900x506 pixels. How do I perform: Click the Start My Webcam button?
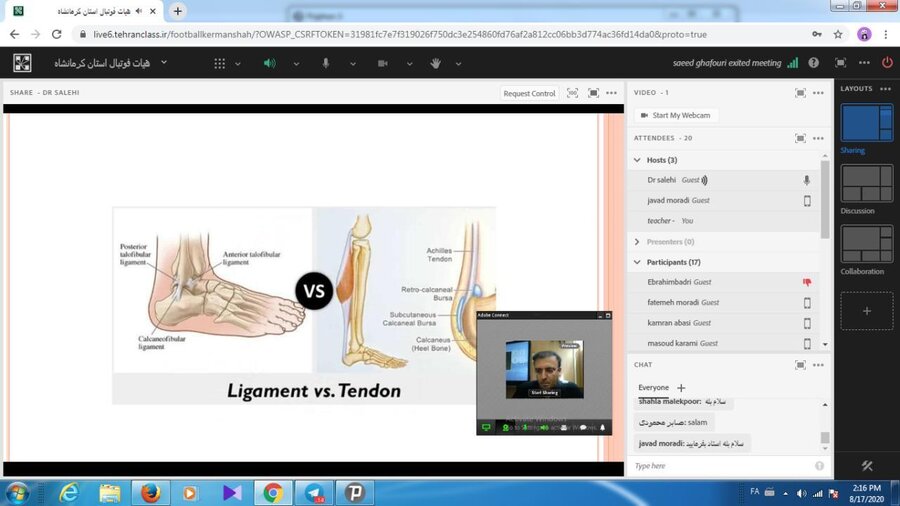point(675,116)
